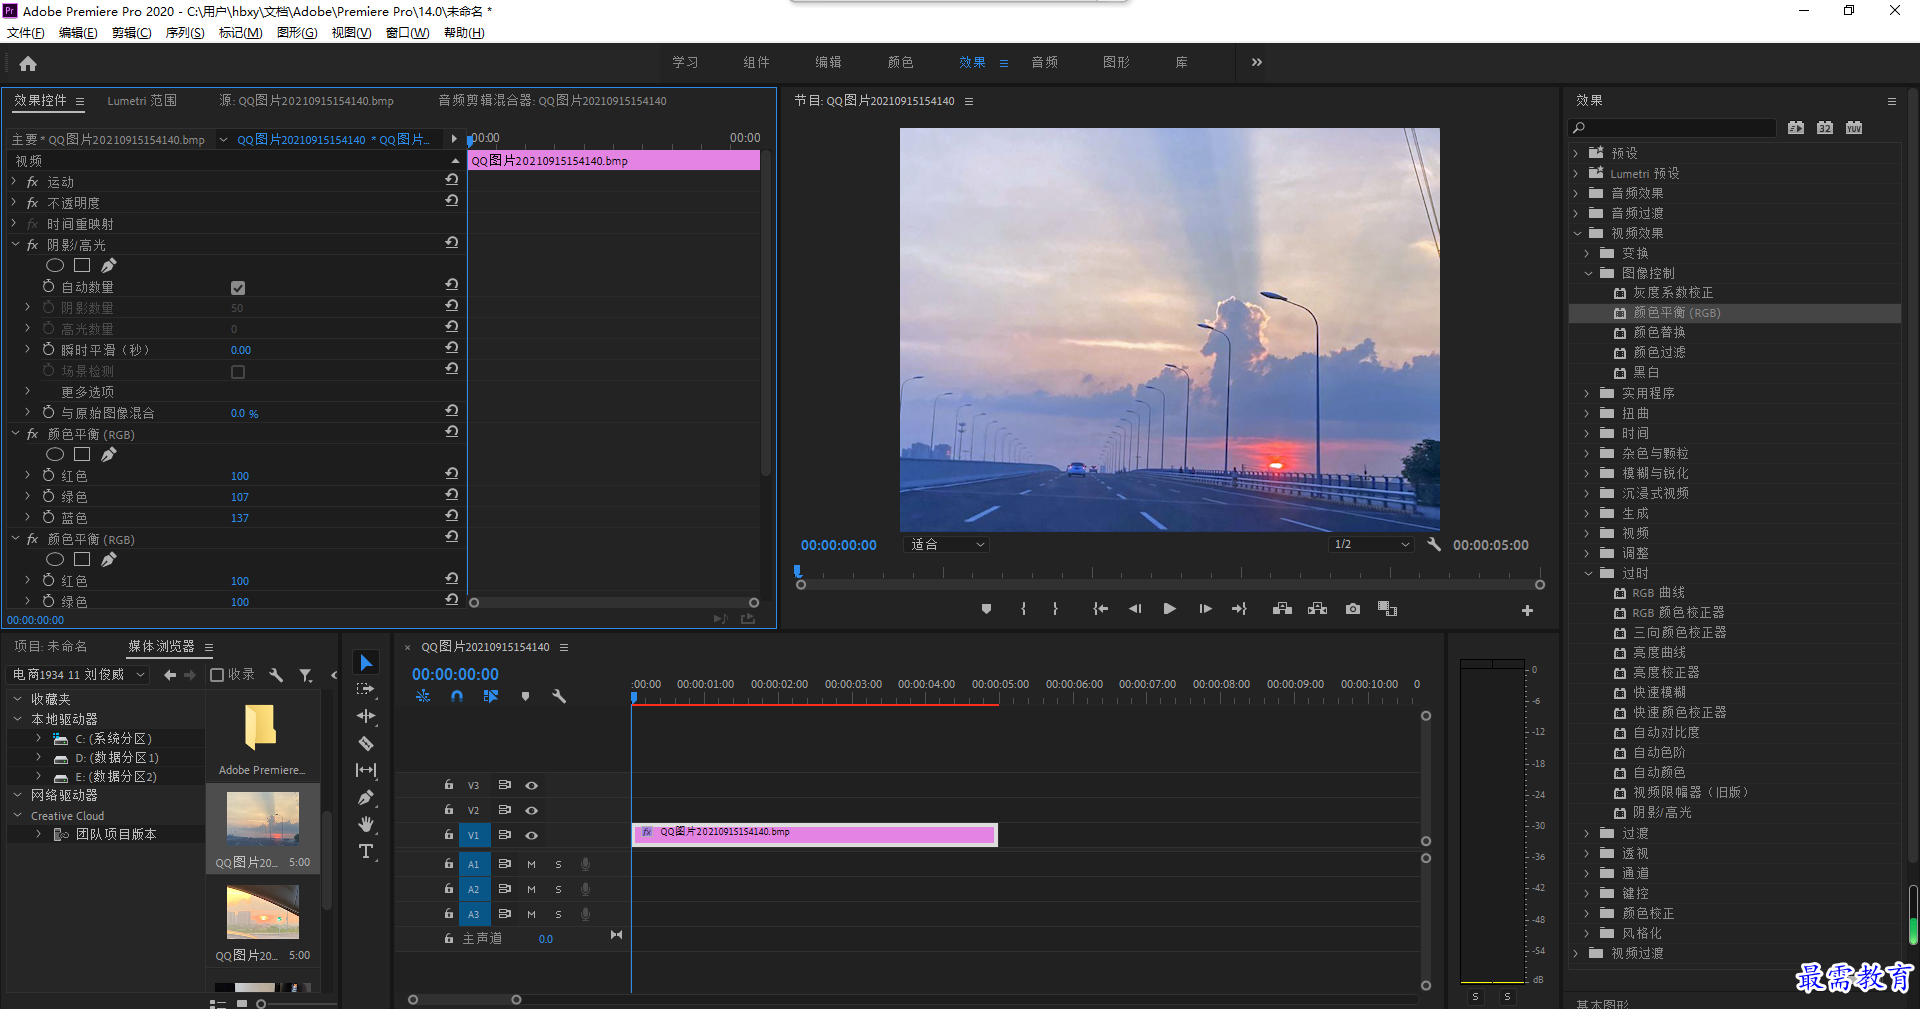Viewport: 1920px width, 1009px height.
Task: Expand the 颜色校正 folder
Action: (1587, 913)
